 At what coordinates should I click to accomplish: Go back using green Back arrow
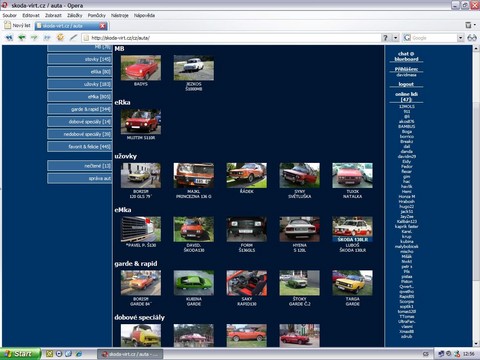22,38
